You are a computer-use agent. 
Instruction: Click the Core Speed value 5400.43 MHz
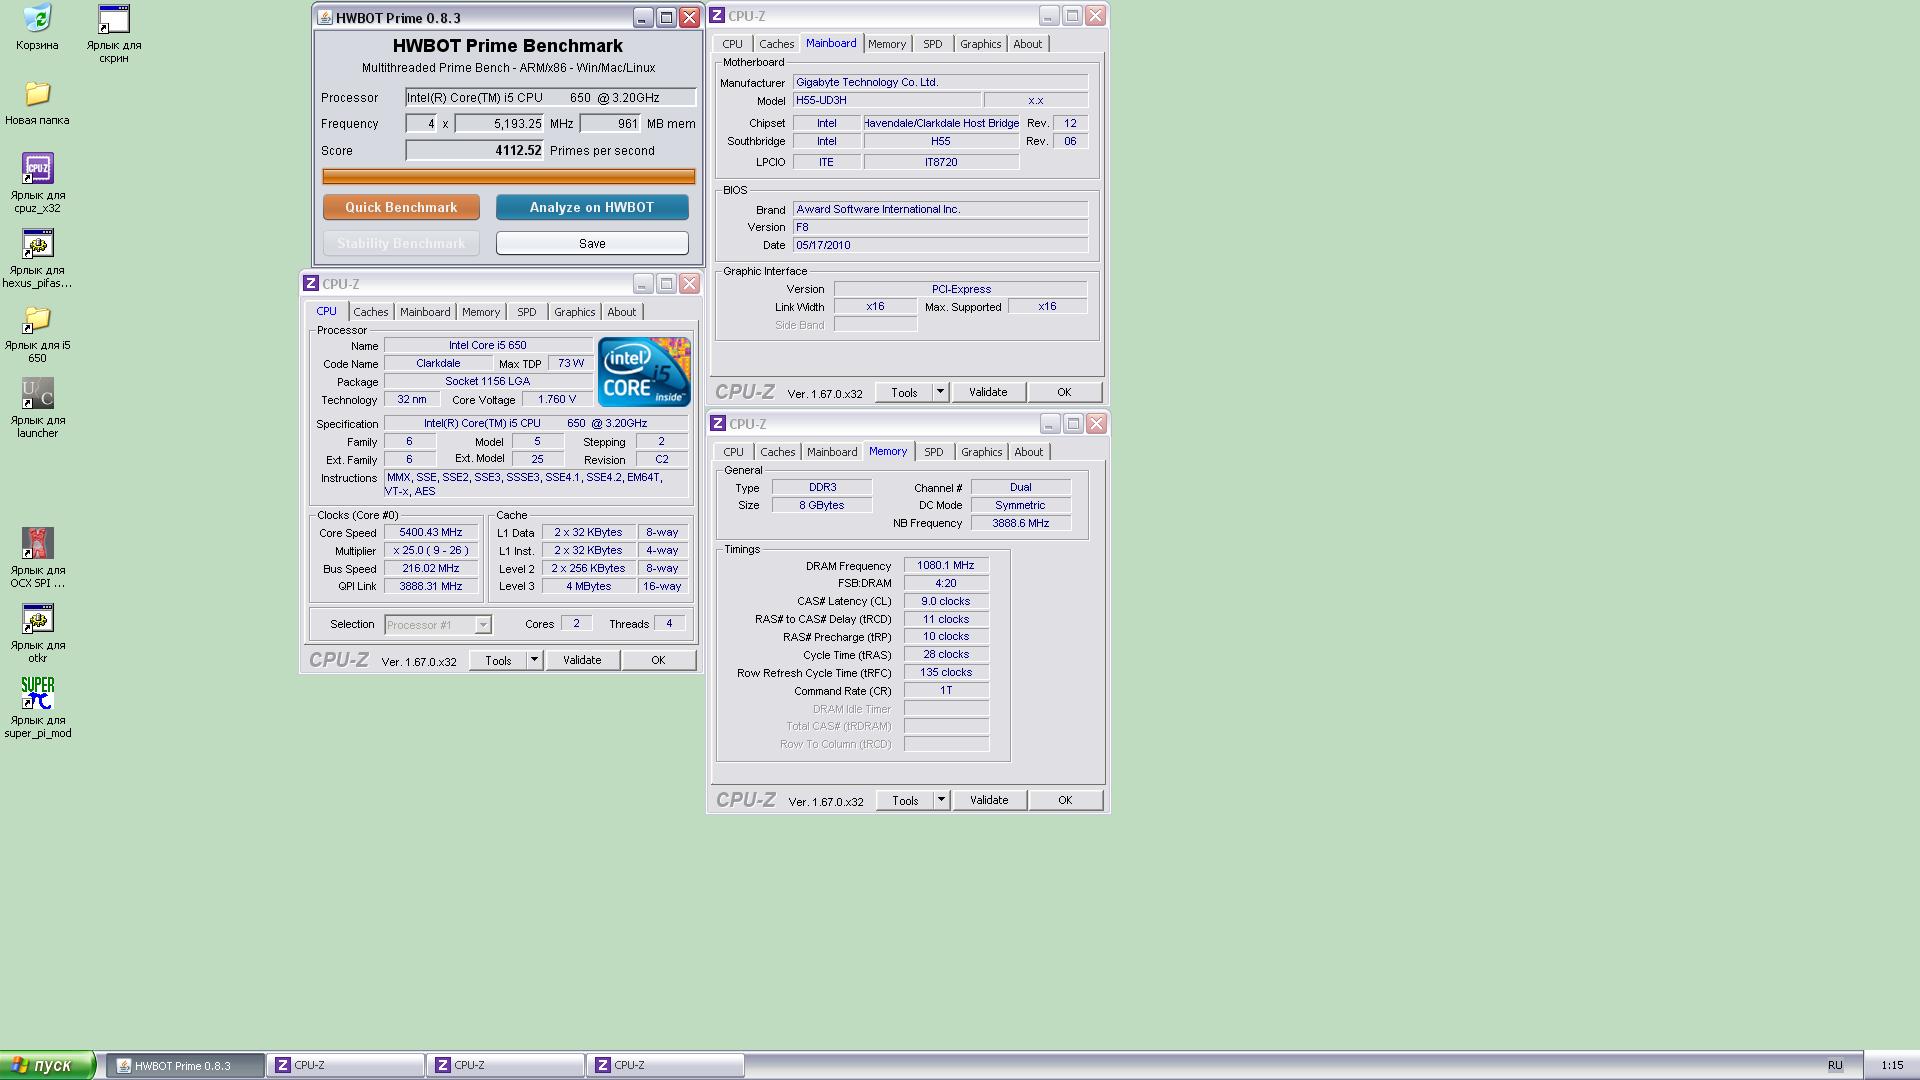point(430,533)
